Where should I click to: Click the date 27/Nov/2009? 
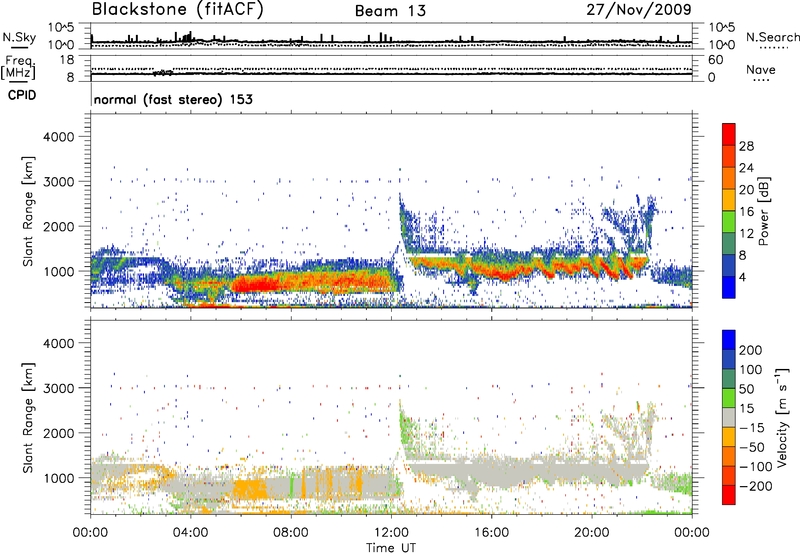639,9
